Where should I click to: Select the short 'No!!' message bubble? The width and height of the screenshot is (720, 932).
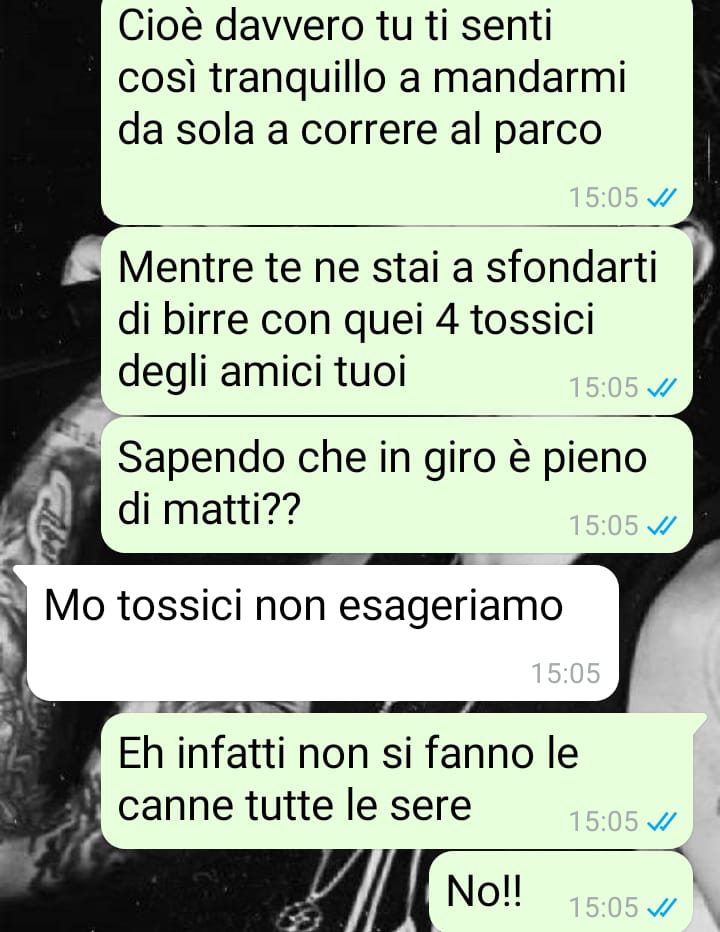click(561, 892)
